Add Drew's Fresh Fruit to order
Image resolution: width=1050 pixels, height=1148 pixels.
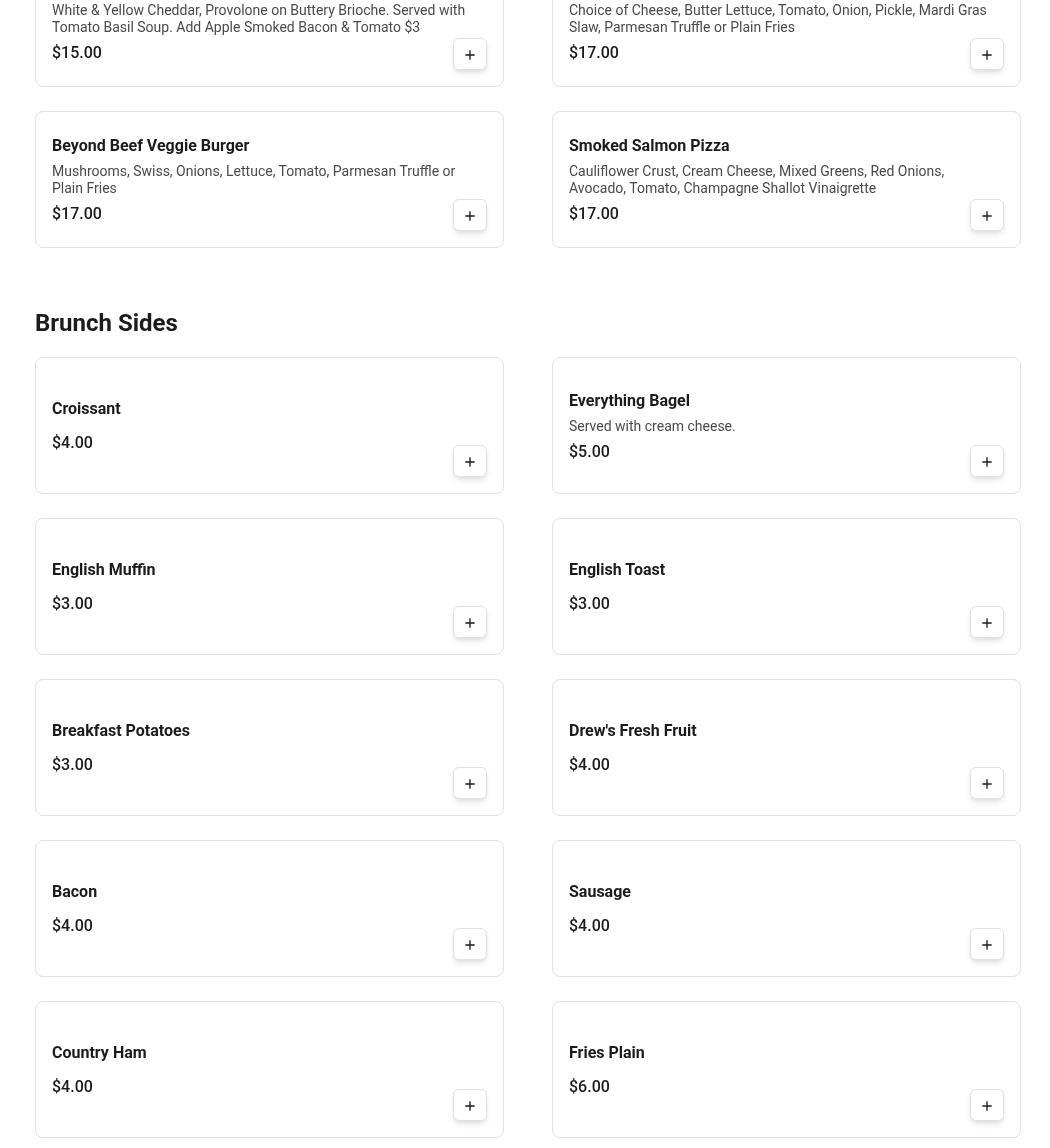coord(987,784)
